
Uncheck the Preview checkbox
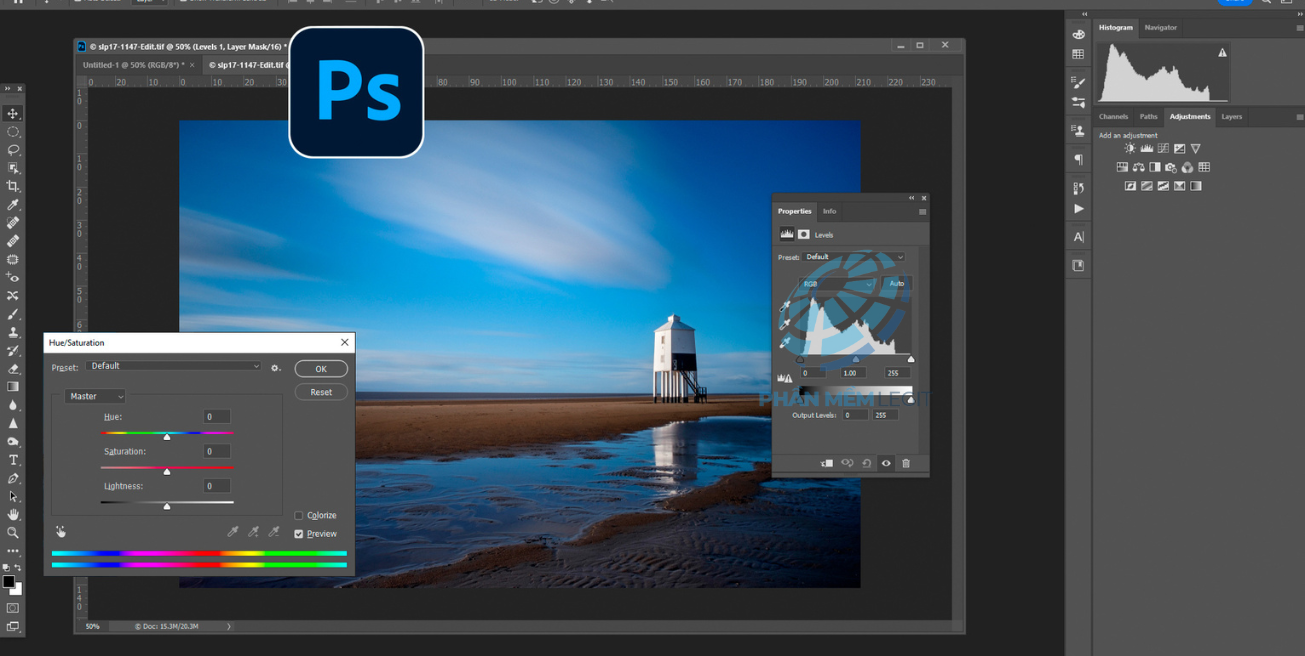pos(298,534)
